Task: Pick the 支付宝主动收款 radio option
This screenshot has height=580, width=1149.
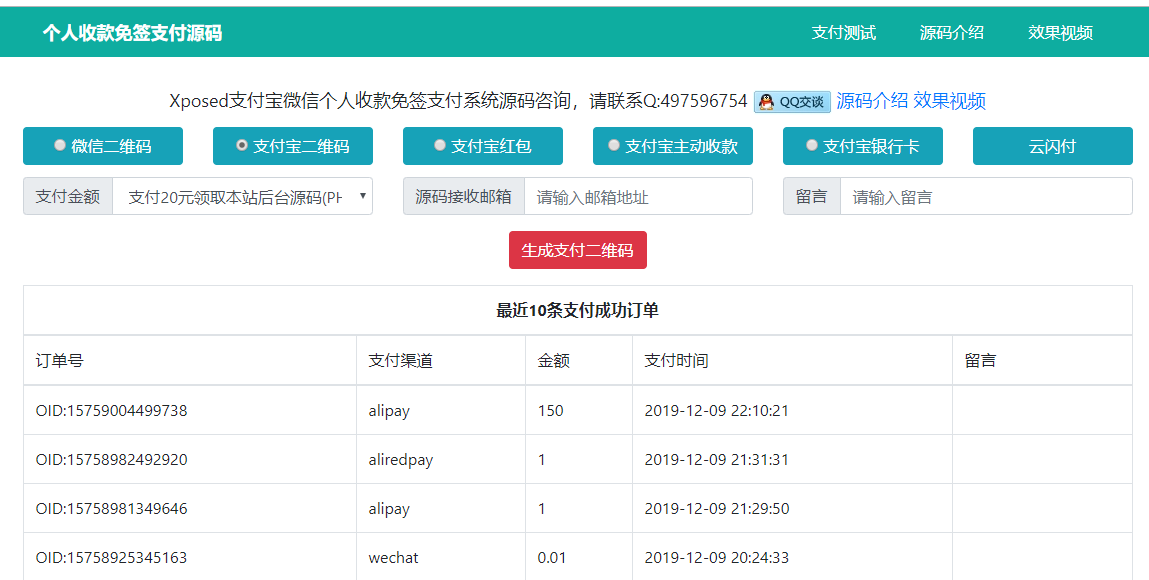Action: (614, 145)
